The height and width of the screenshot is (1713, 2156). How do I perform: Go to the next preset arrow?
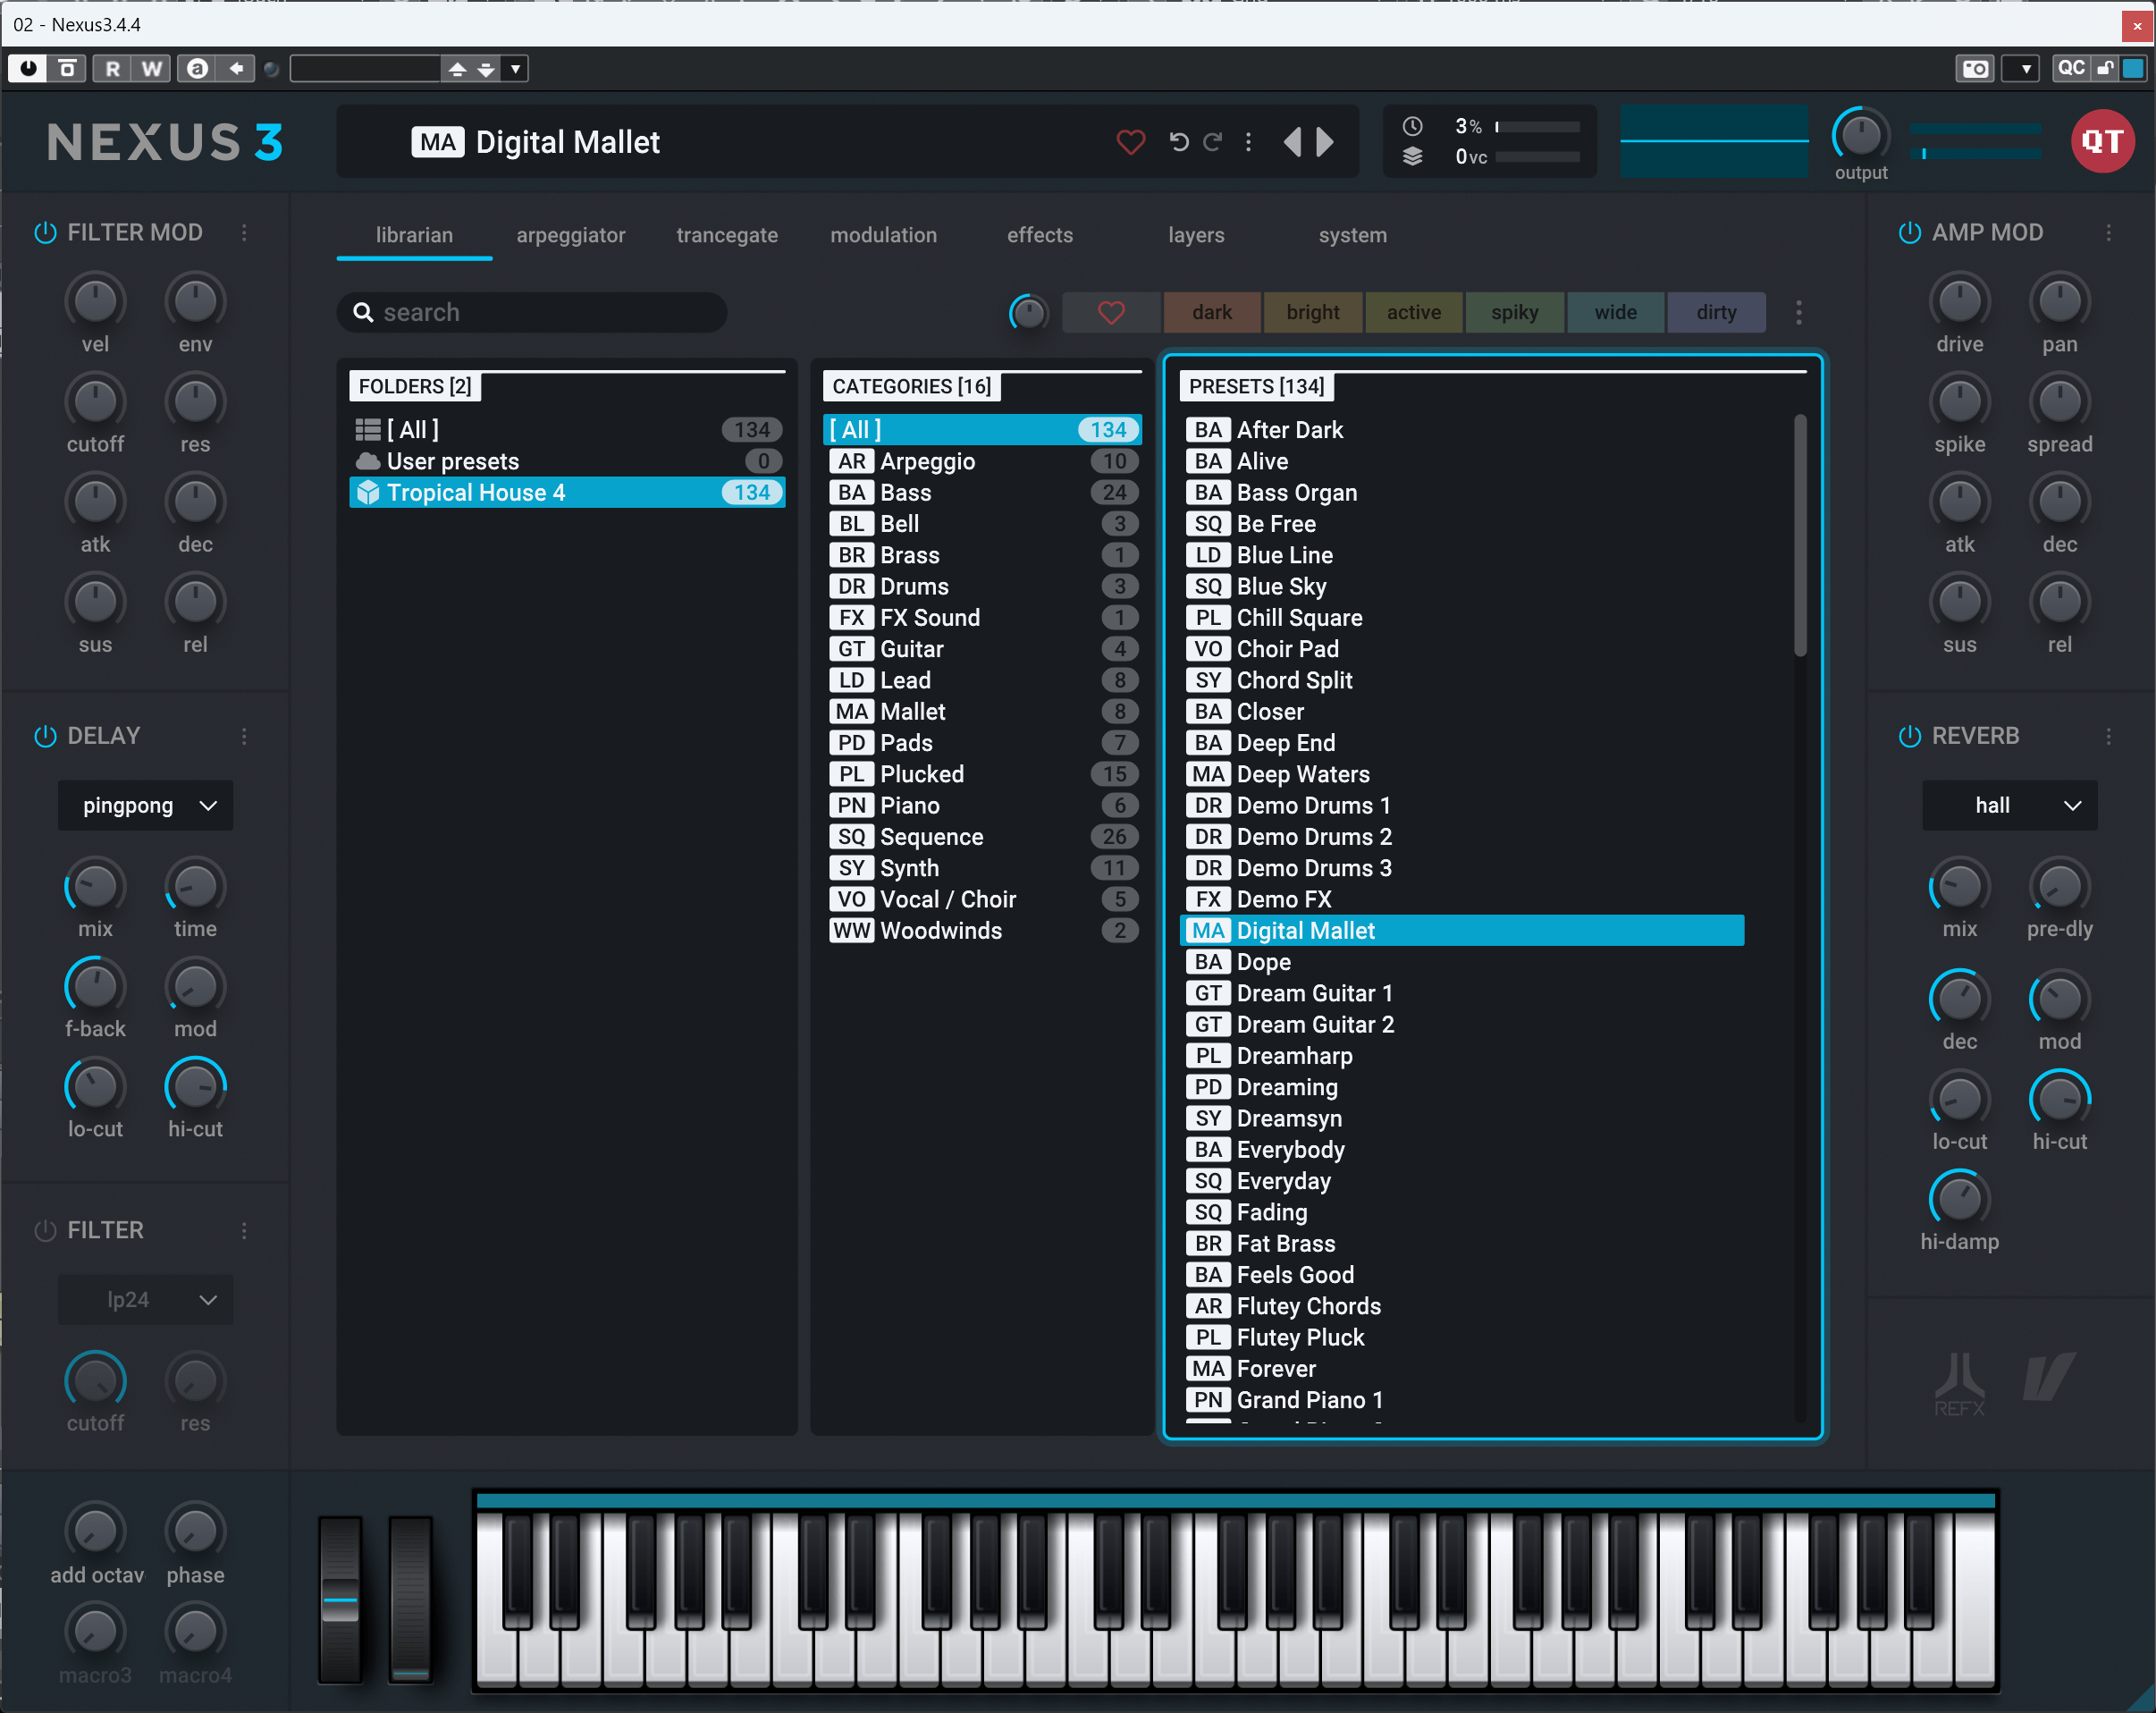(x=1326, y=142)
